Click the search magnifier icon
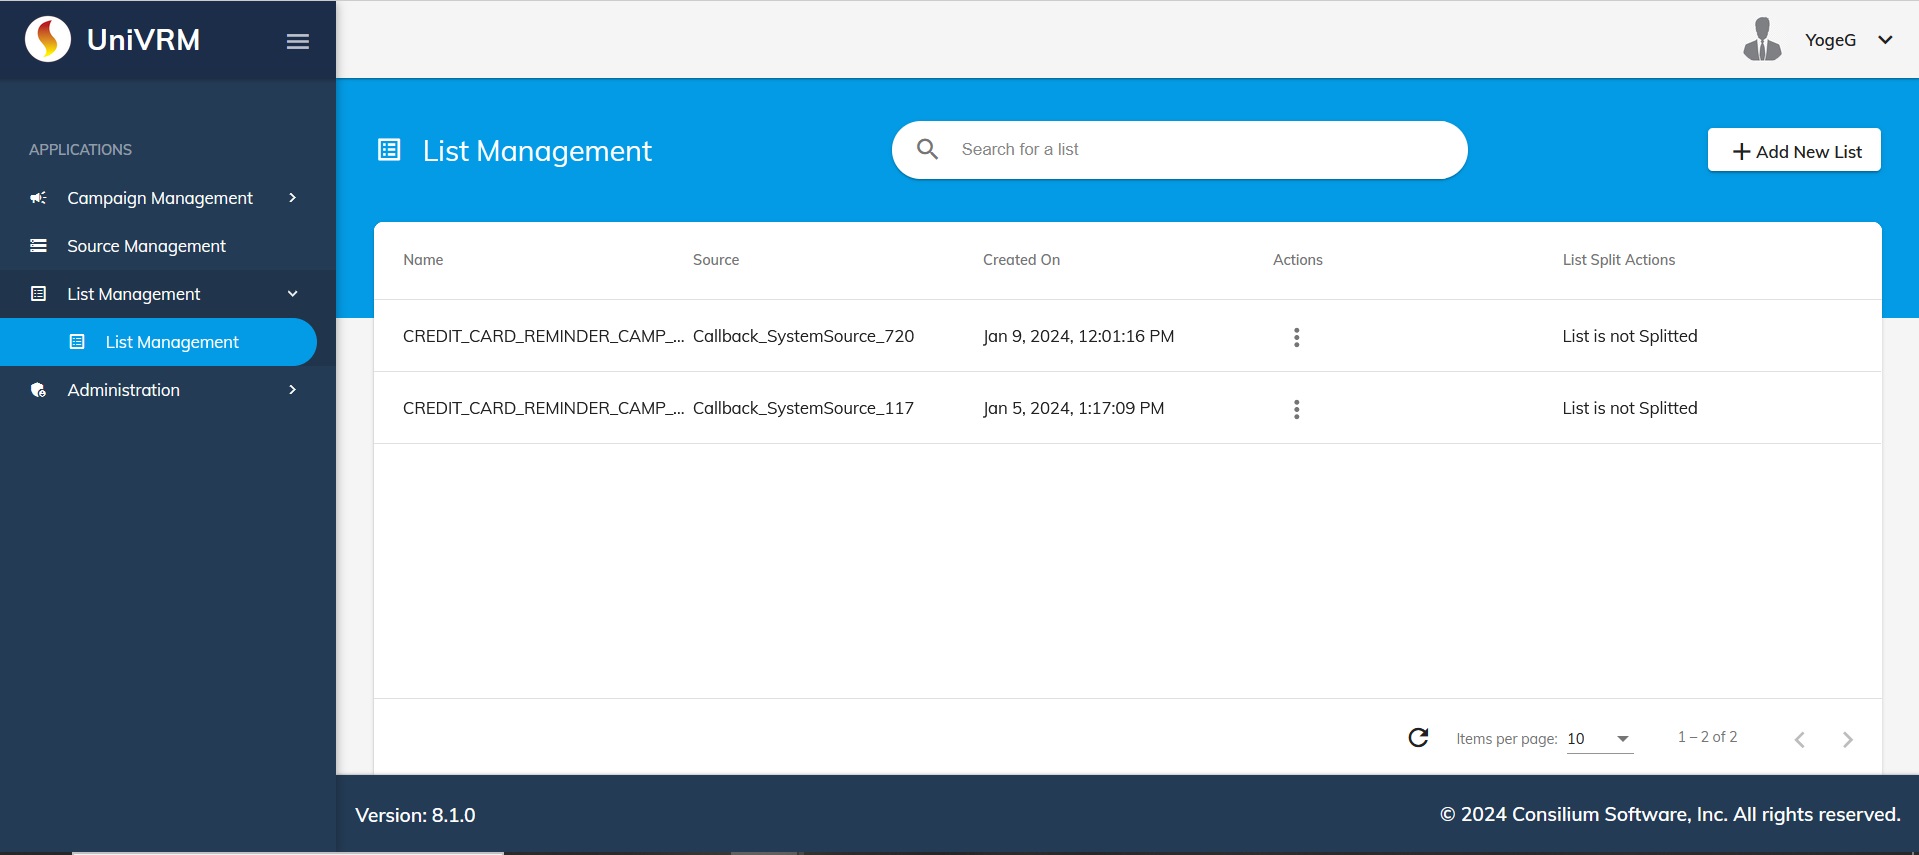Image resolution: width=1919 pixels, height=855 pixels. 927,150
